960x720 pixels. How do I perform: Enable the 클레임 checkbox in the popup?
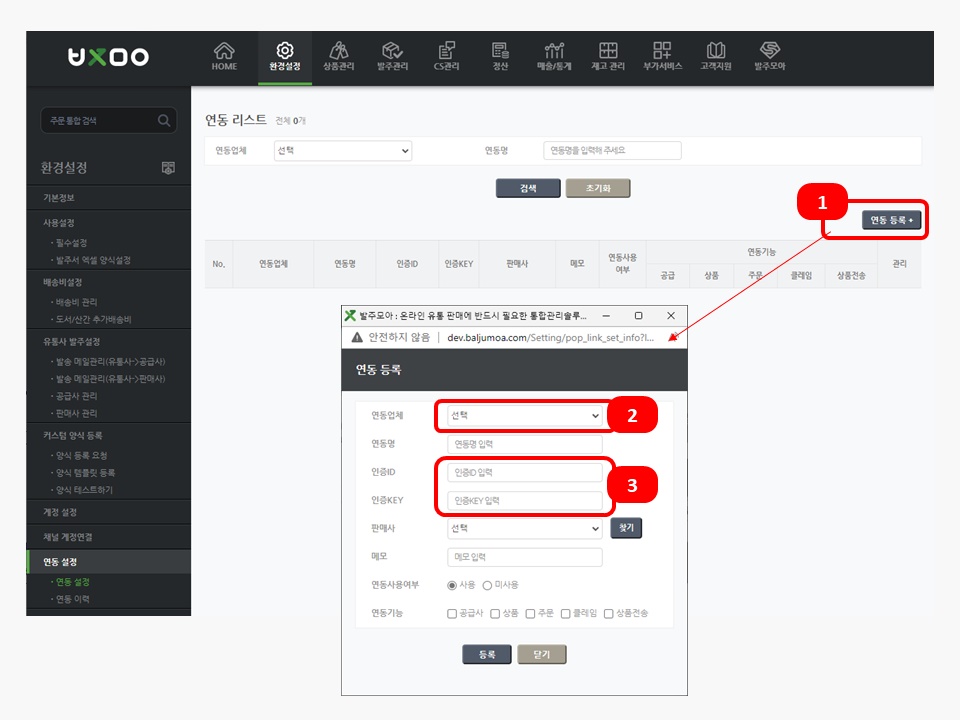tap(566, 613)
